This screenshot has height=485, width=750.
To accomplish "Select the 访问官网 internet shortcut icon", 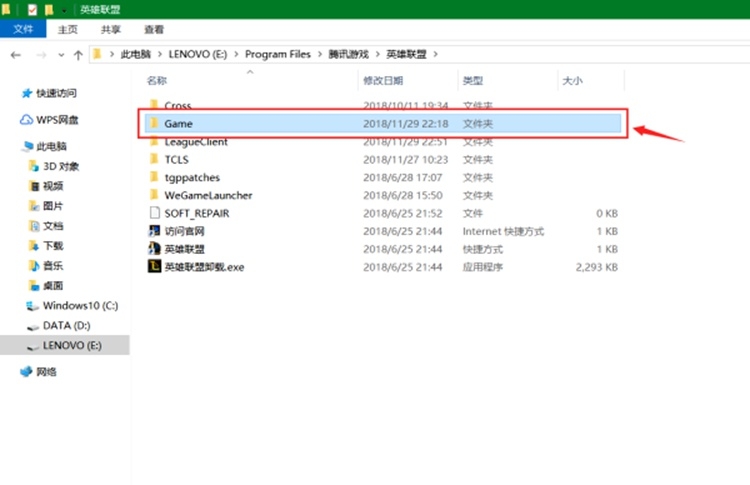I will (x=154, y=231).
